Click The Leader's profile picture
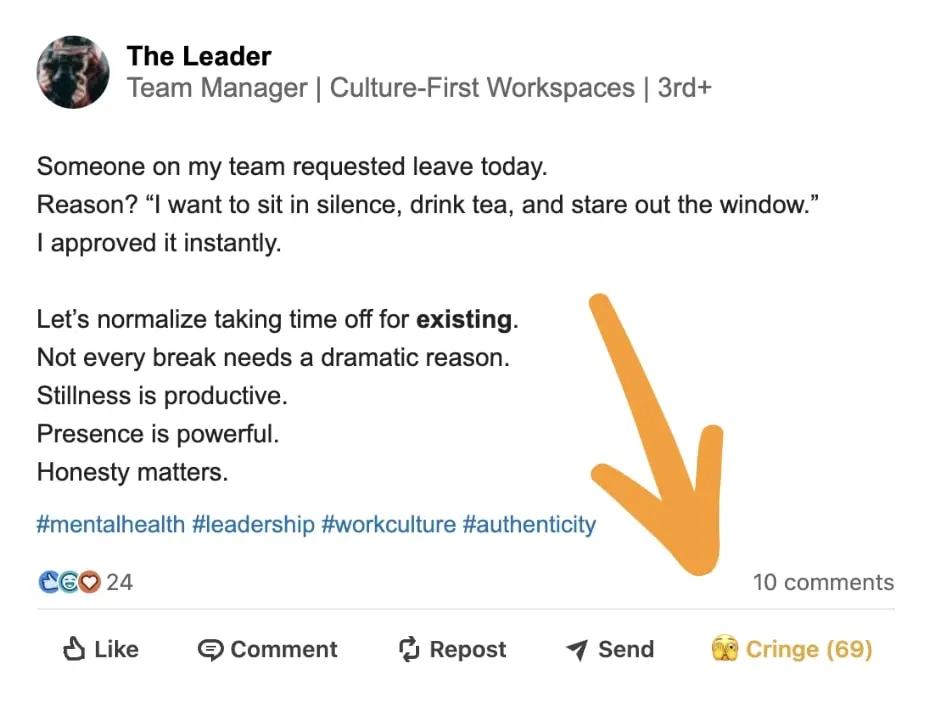 pos(72,71)
